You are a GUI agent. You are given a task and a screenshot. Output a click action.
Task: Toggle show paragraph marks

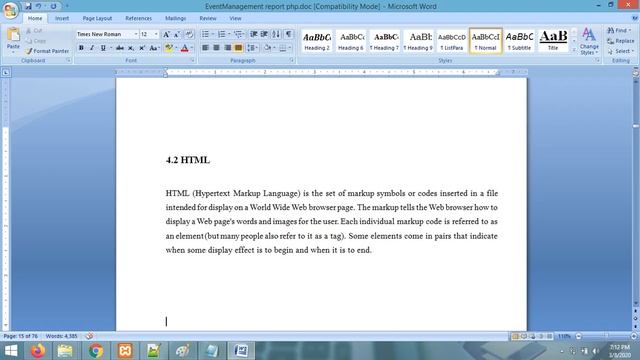tap(289, 34)
